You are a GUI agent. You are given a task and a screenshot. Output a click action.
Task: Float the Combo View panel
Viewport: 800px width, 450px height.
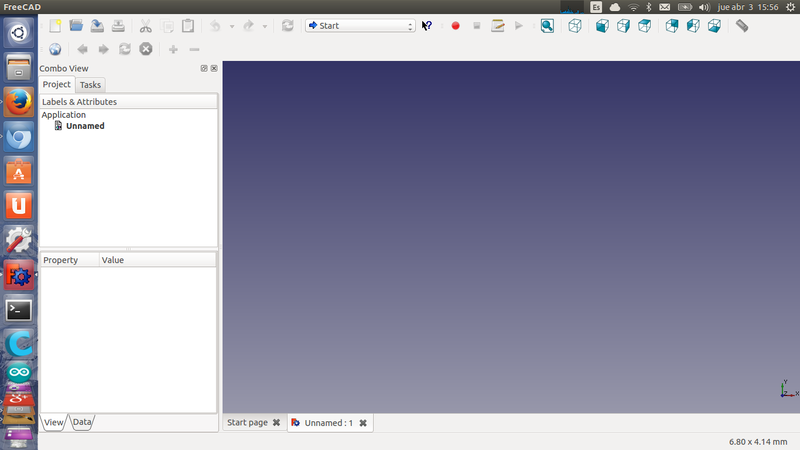(204, 68)
